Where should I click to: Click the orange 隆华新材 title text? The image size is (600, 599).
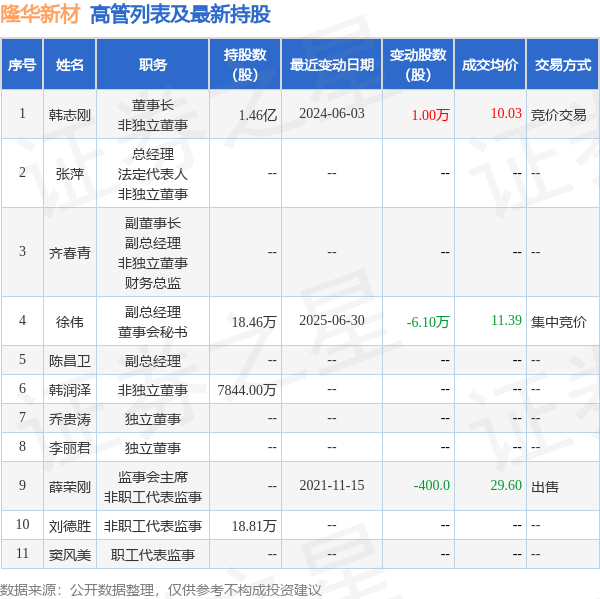click(x=40, y=14)
